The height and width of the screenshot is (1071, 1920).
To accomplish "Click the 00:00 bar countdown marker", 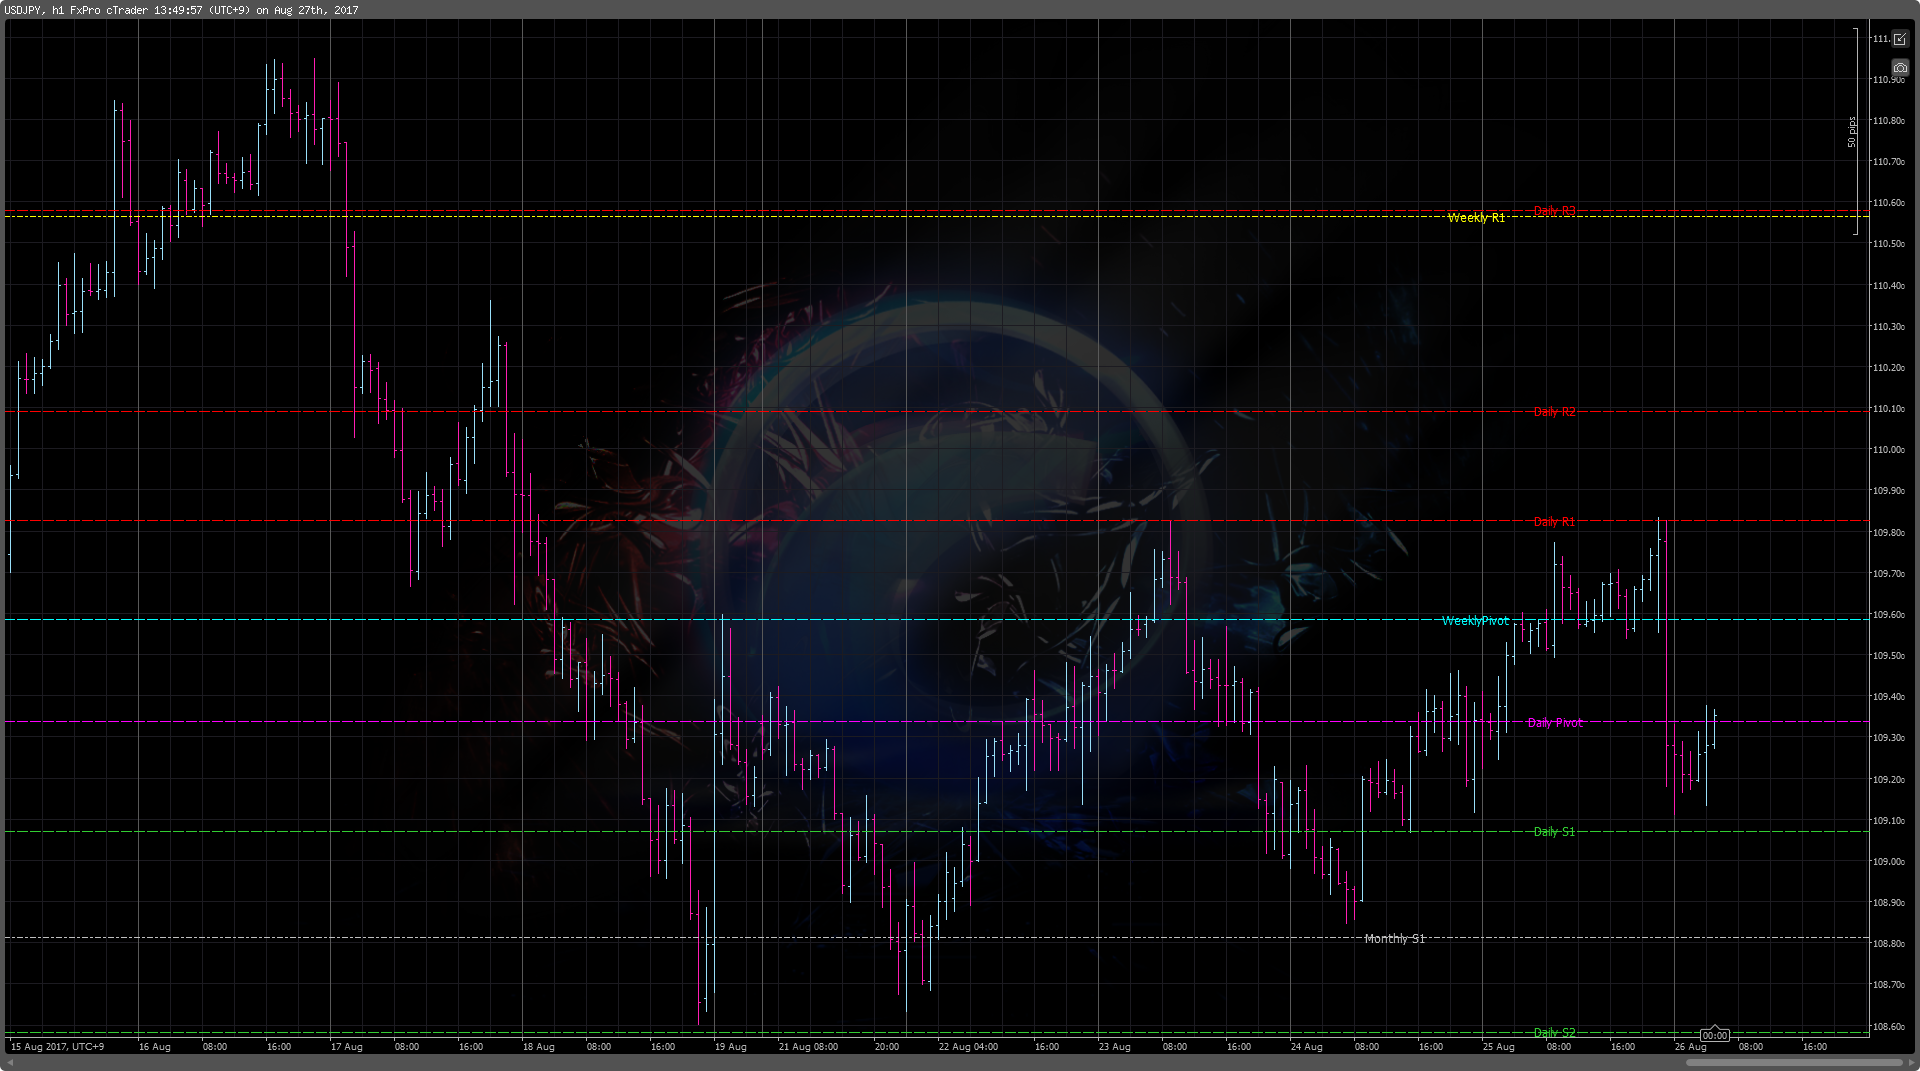I will 1715,1034.
